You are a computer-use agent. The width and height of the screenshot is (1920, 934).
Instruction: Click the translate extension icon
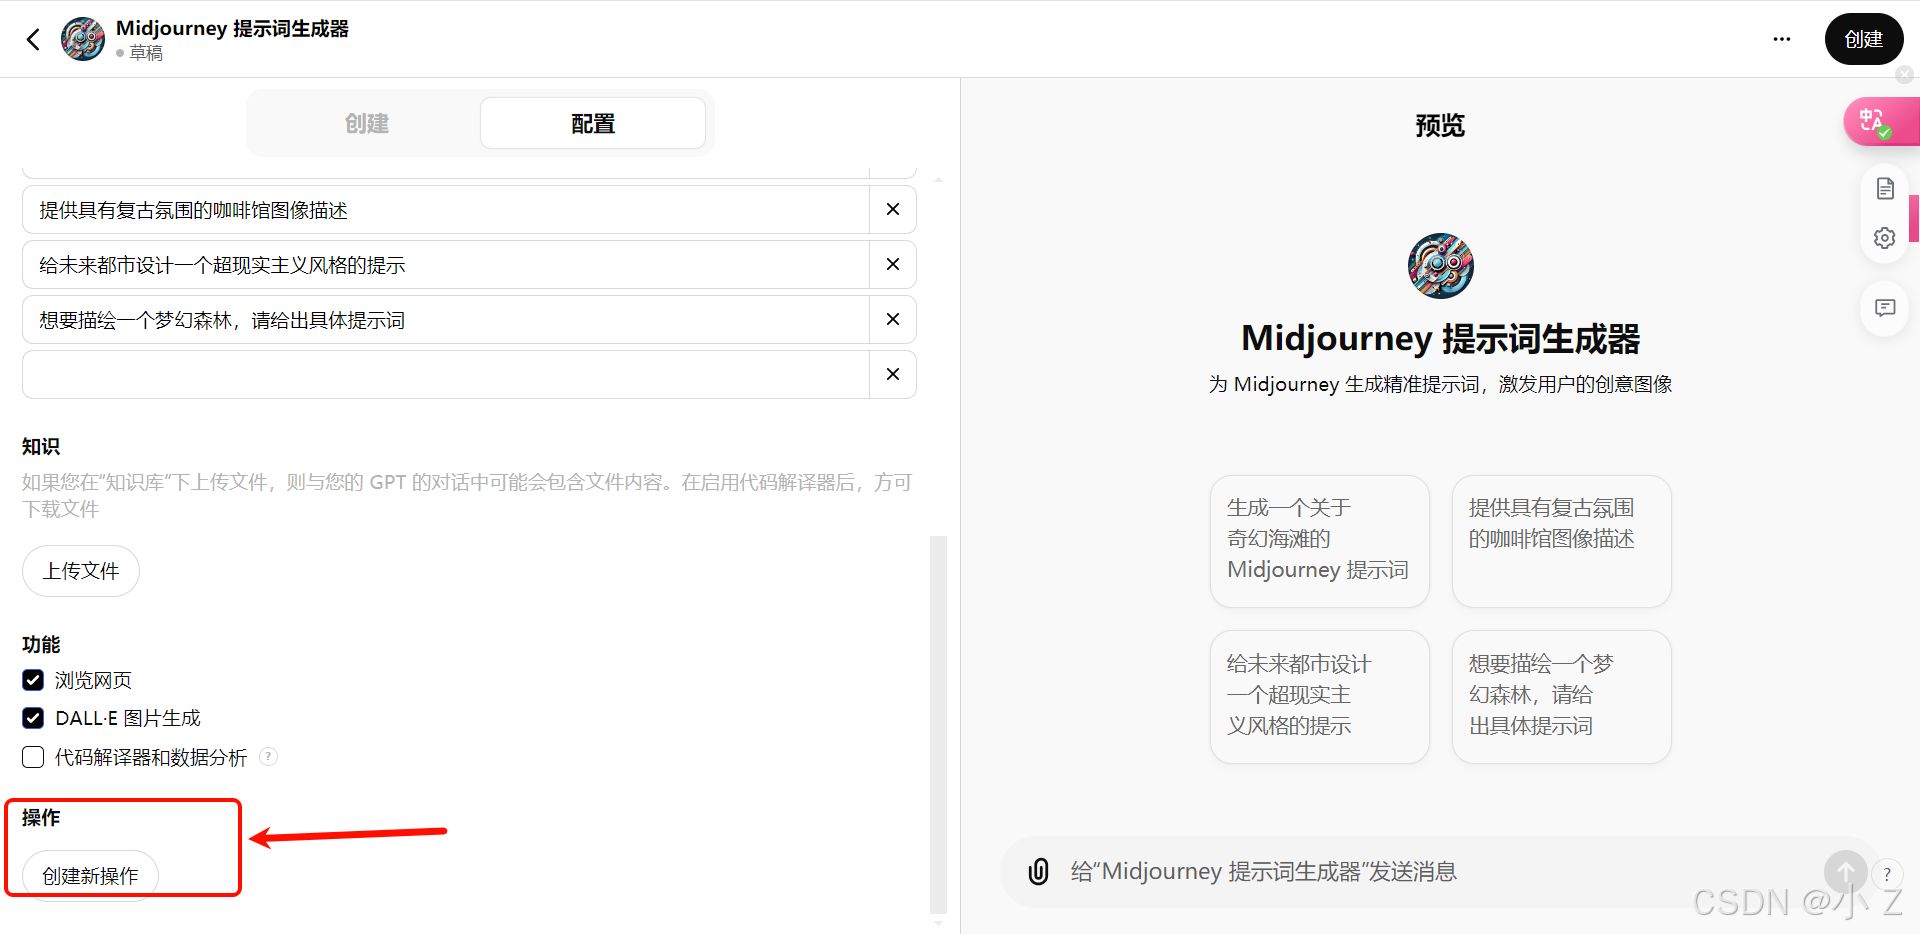pyautogui.click(x=1873, y=122)
